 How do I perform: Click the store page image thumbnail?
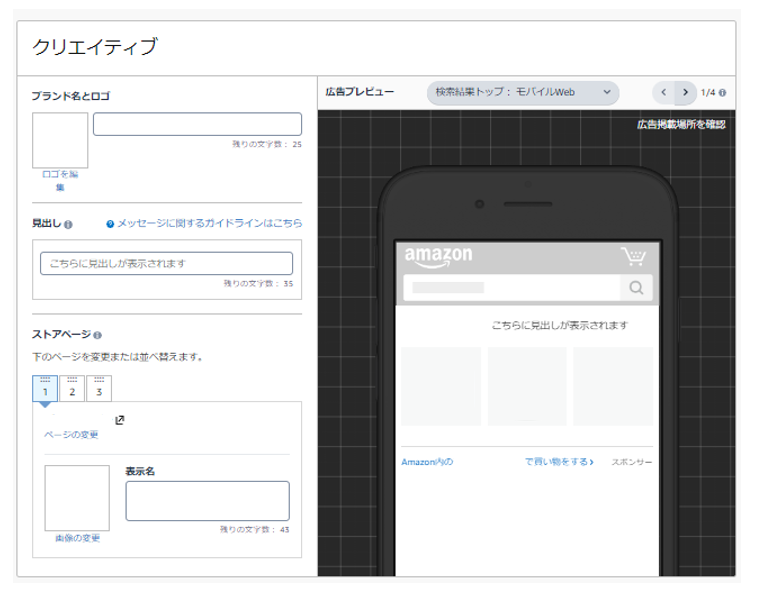point(77,498)
